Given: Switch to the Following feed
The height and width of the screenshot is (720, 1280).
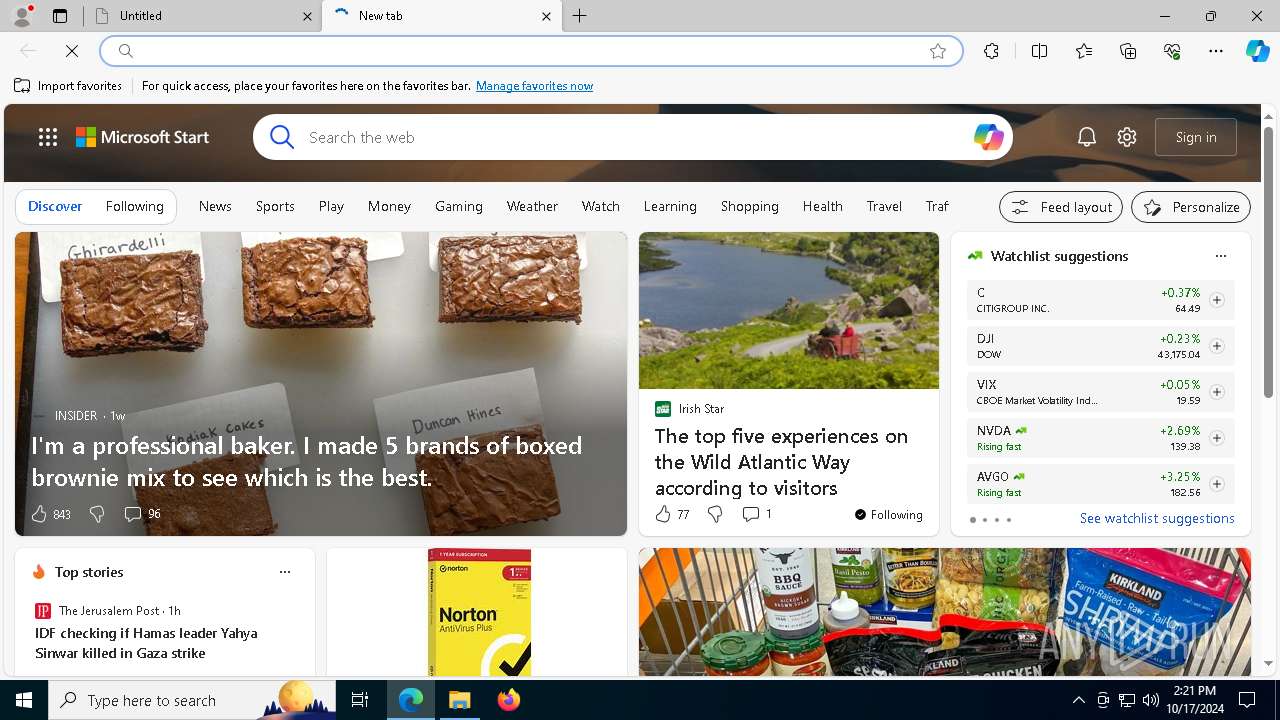Looking at the screenshot, I should pyautogui.click(x=134, y=206).
